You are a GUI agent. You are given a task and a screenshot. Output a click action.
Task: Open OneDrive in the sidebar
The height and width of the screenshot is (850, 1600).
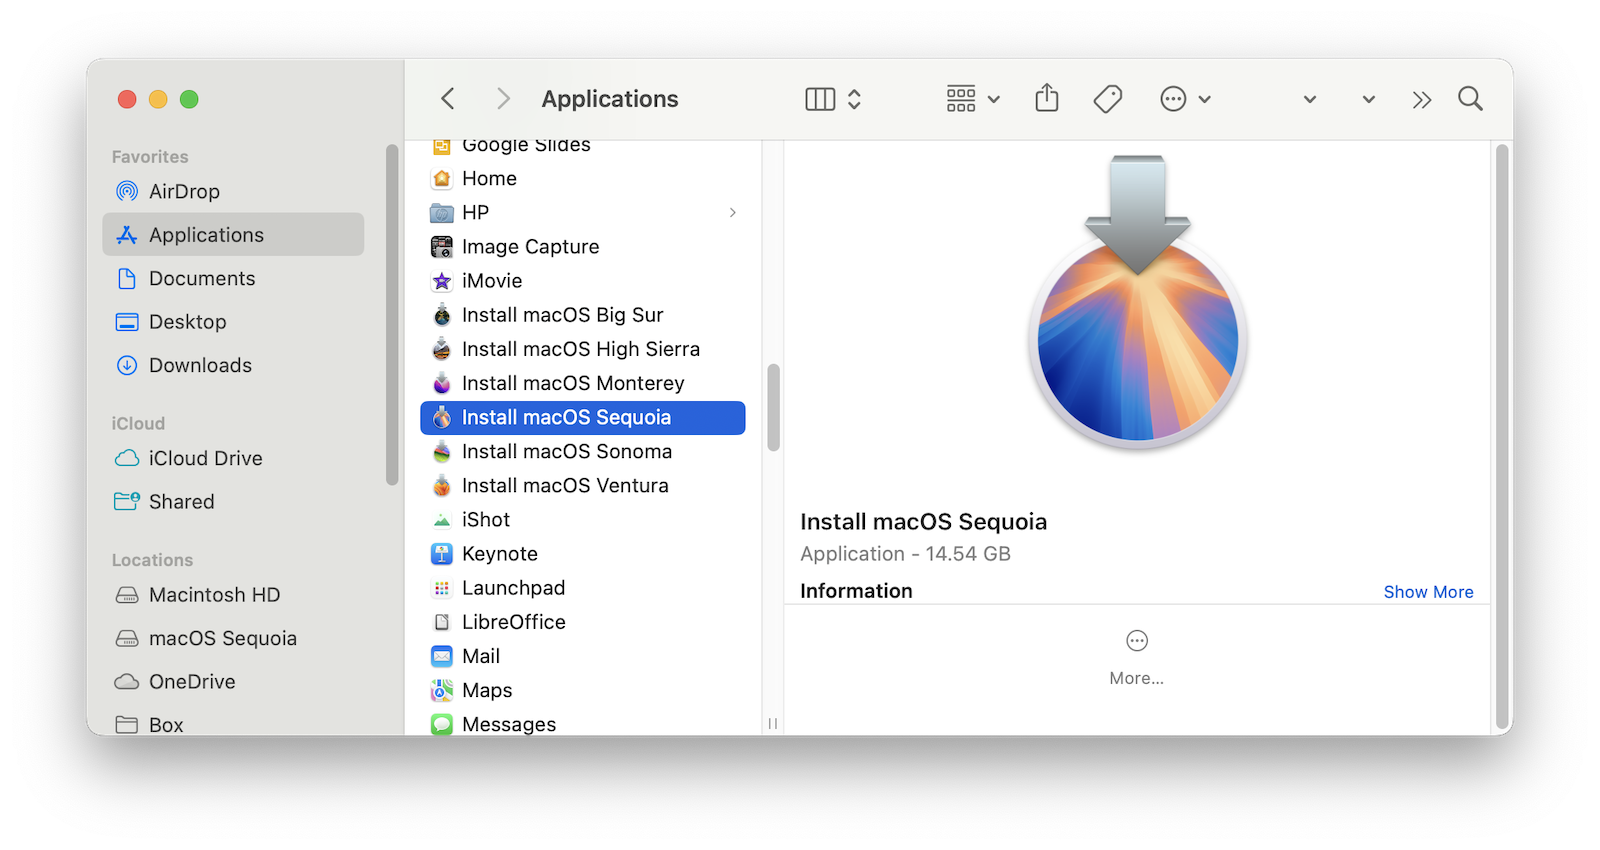233,681
